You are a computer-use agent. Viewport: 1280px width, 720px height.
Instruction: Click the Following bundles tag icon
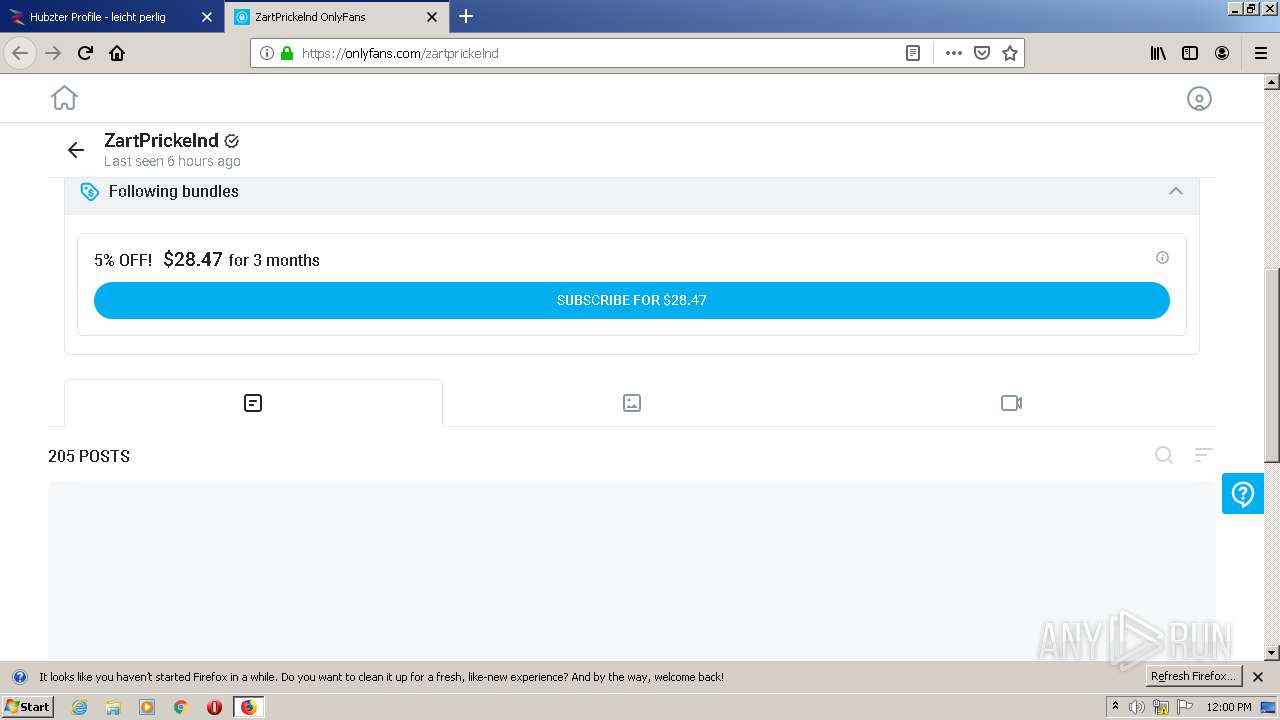[x=90, y=191]
